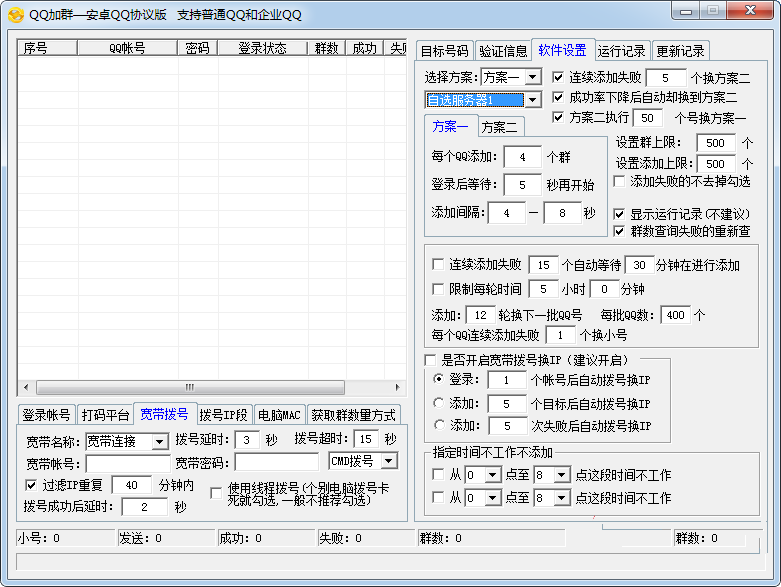This screenshot has height=587, width=781.
Task: Expand the 自选服务器1 dropdown
Action: pos(533,100)
